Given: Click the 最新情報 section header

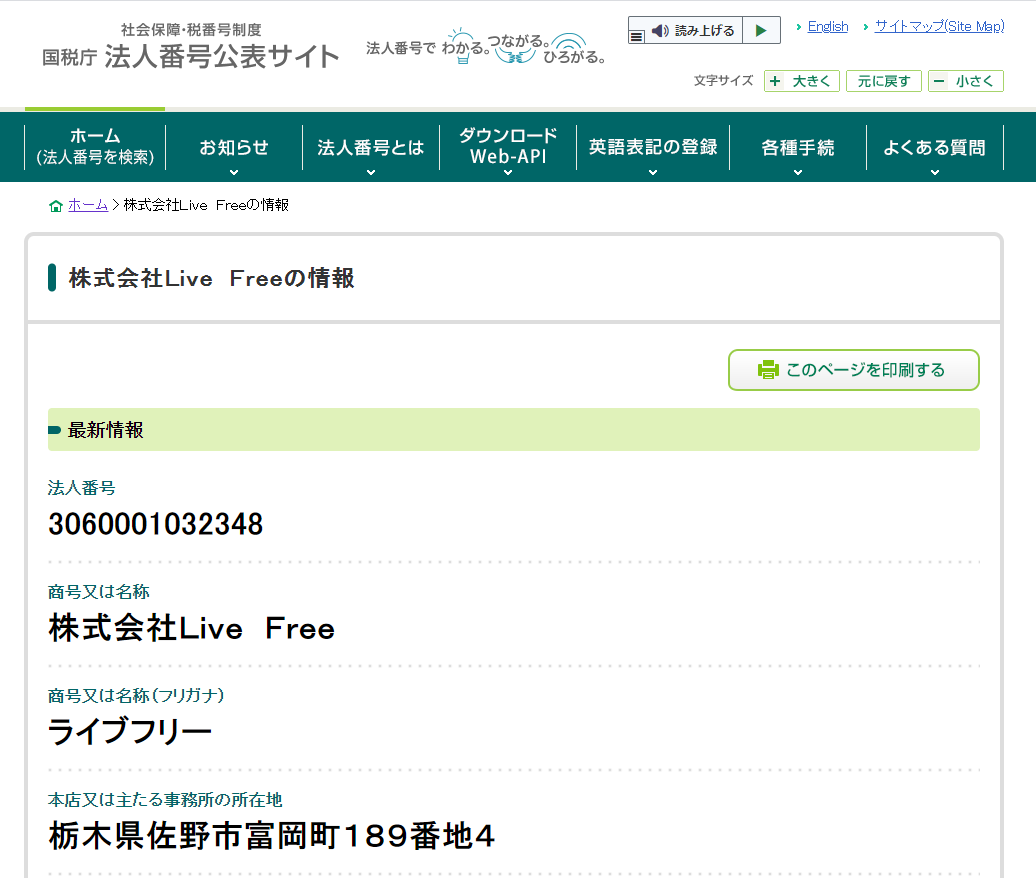Looking at the screenshot, I should pos(513,430).
